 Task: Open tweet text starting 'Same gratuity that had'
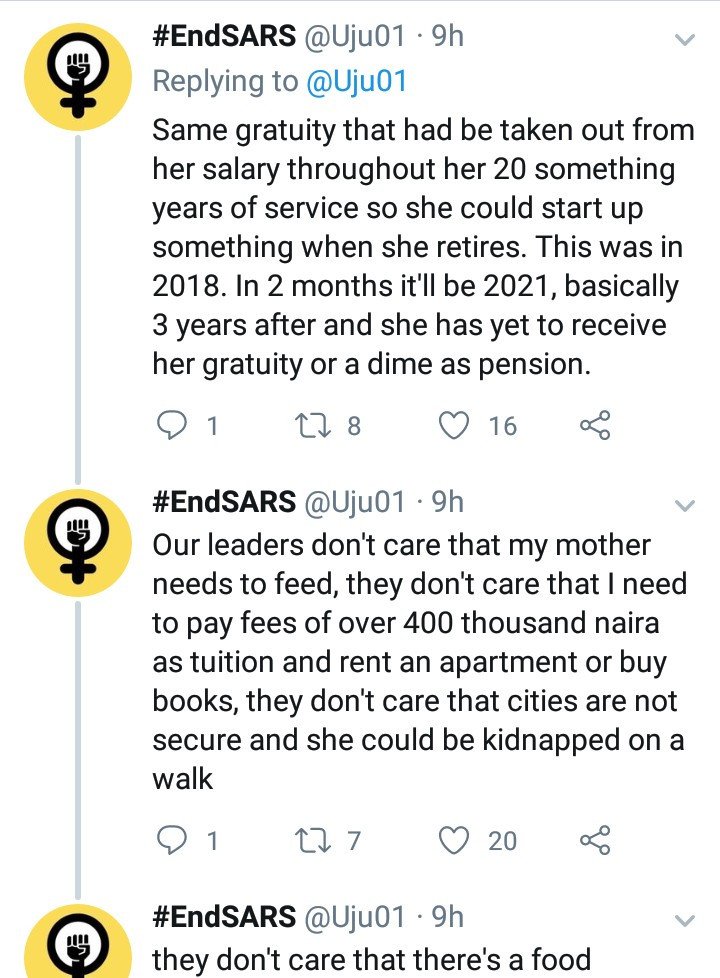[424, 247]
